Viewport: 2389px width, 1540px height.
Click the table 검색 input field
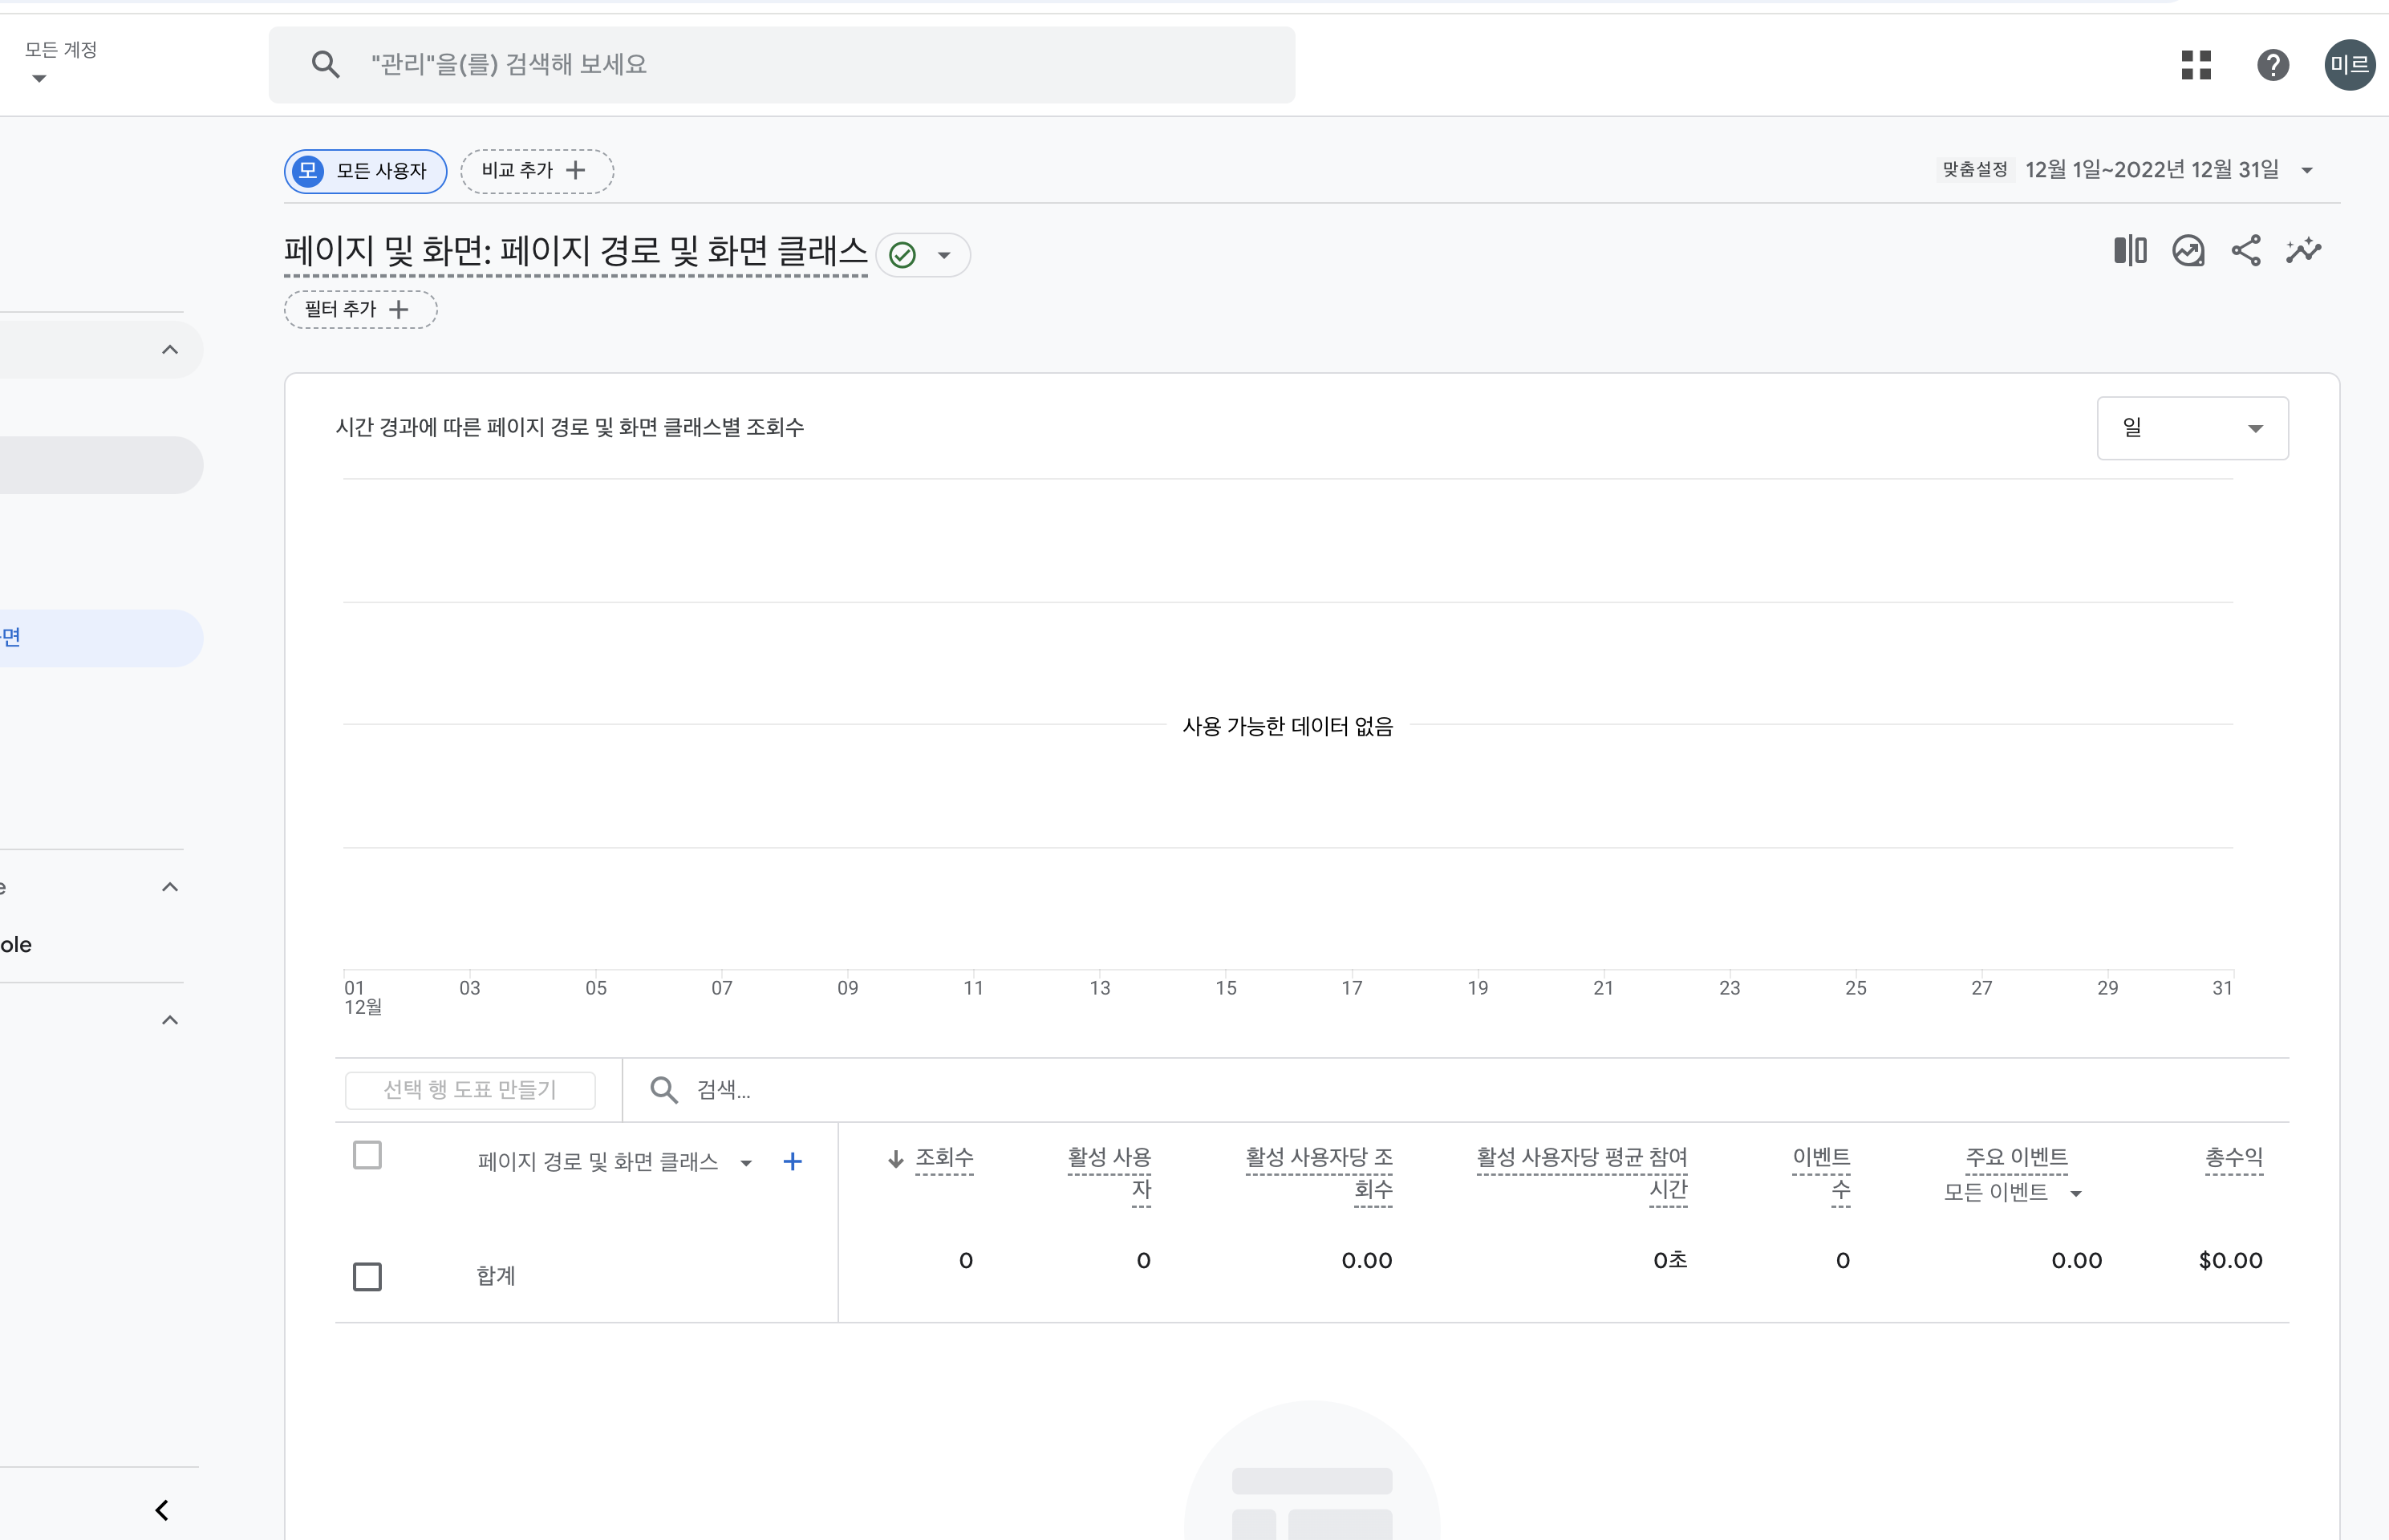coord(1455,1089)
